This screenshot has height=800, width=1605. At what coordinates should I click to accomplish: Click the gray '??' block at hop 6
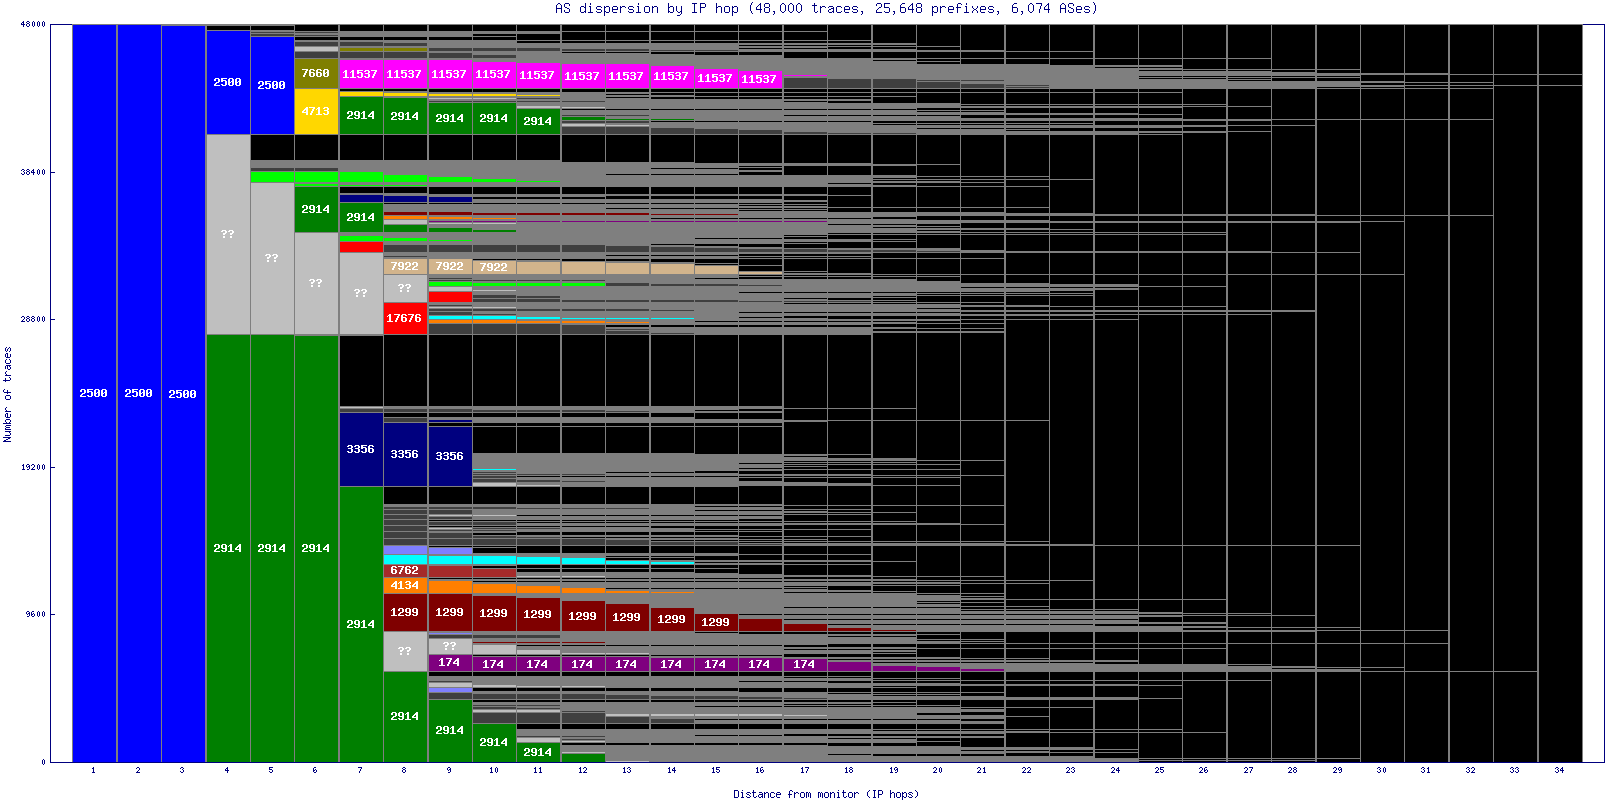pos(316,283)
